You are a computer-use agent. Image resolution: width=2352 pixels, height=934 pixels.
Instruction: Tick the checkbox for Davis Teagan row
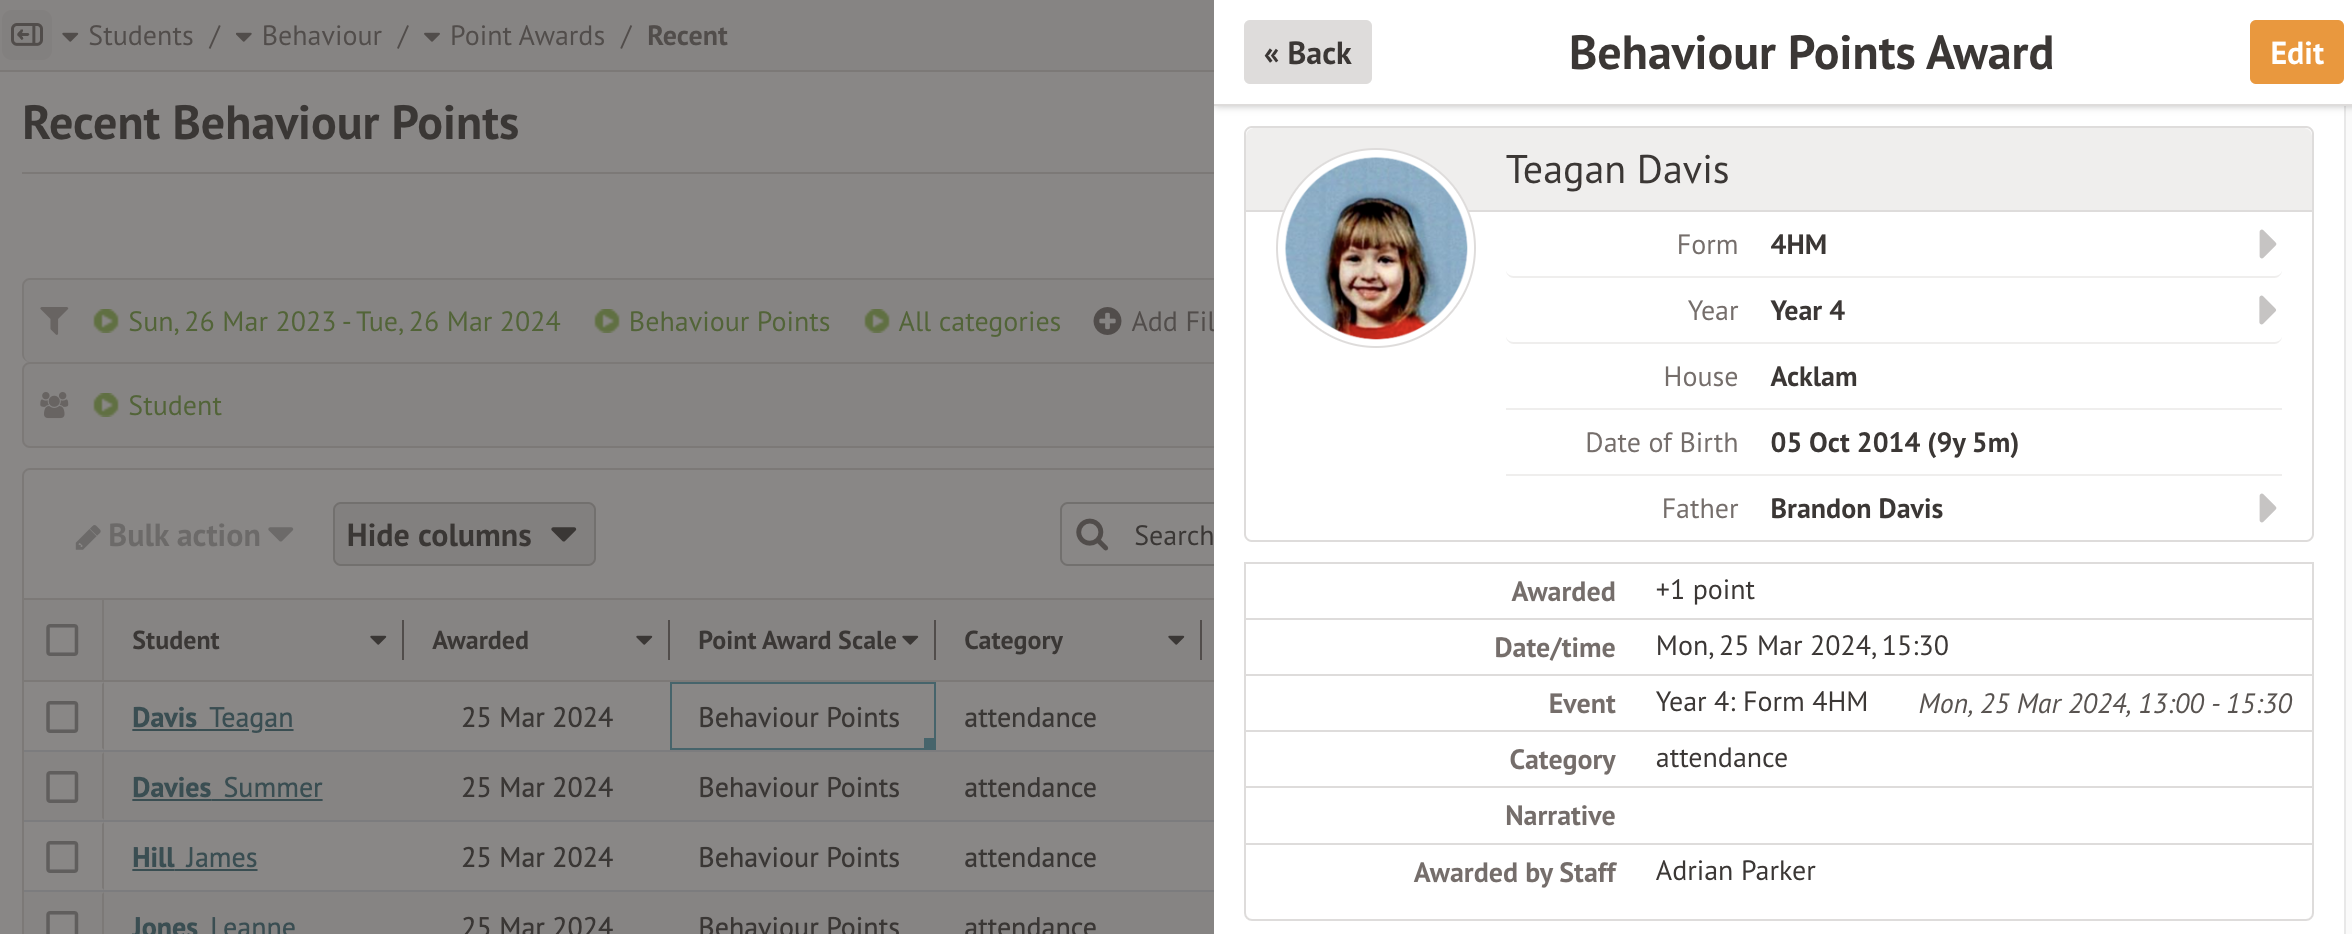[x=62, y=717]
